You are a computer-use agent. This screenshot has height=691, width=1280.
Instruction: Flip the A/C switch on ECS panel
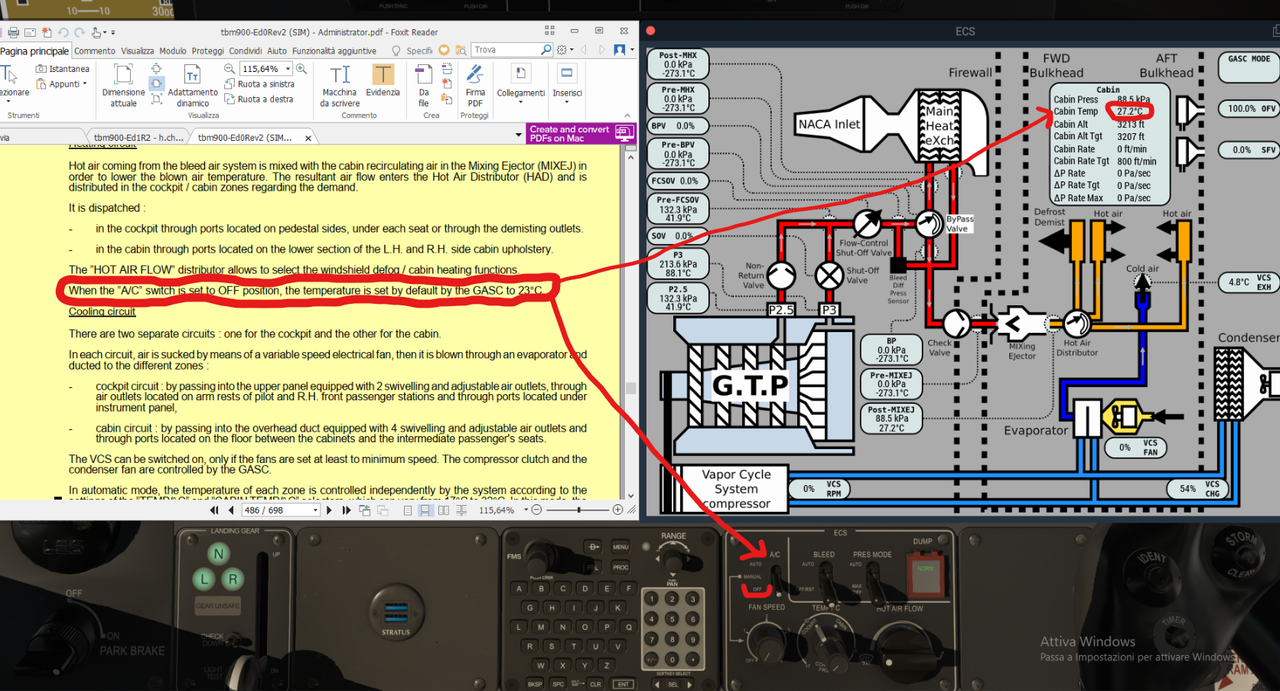point(777,582)
